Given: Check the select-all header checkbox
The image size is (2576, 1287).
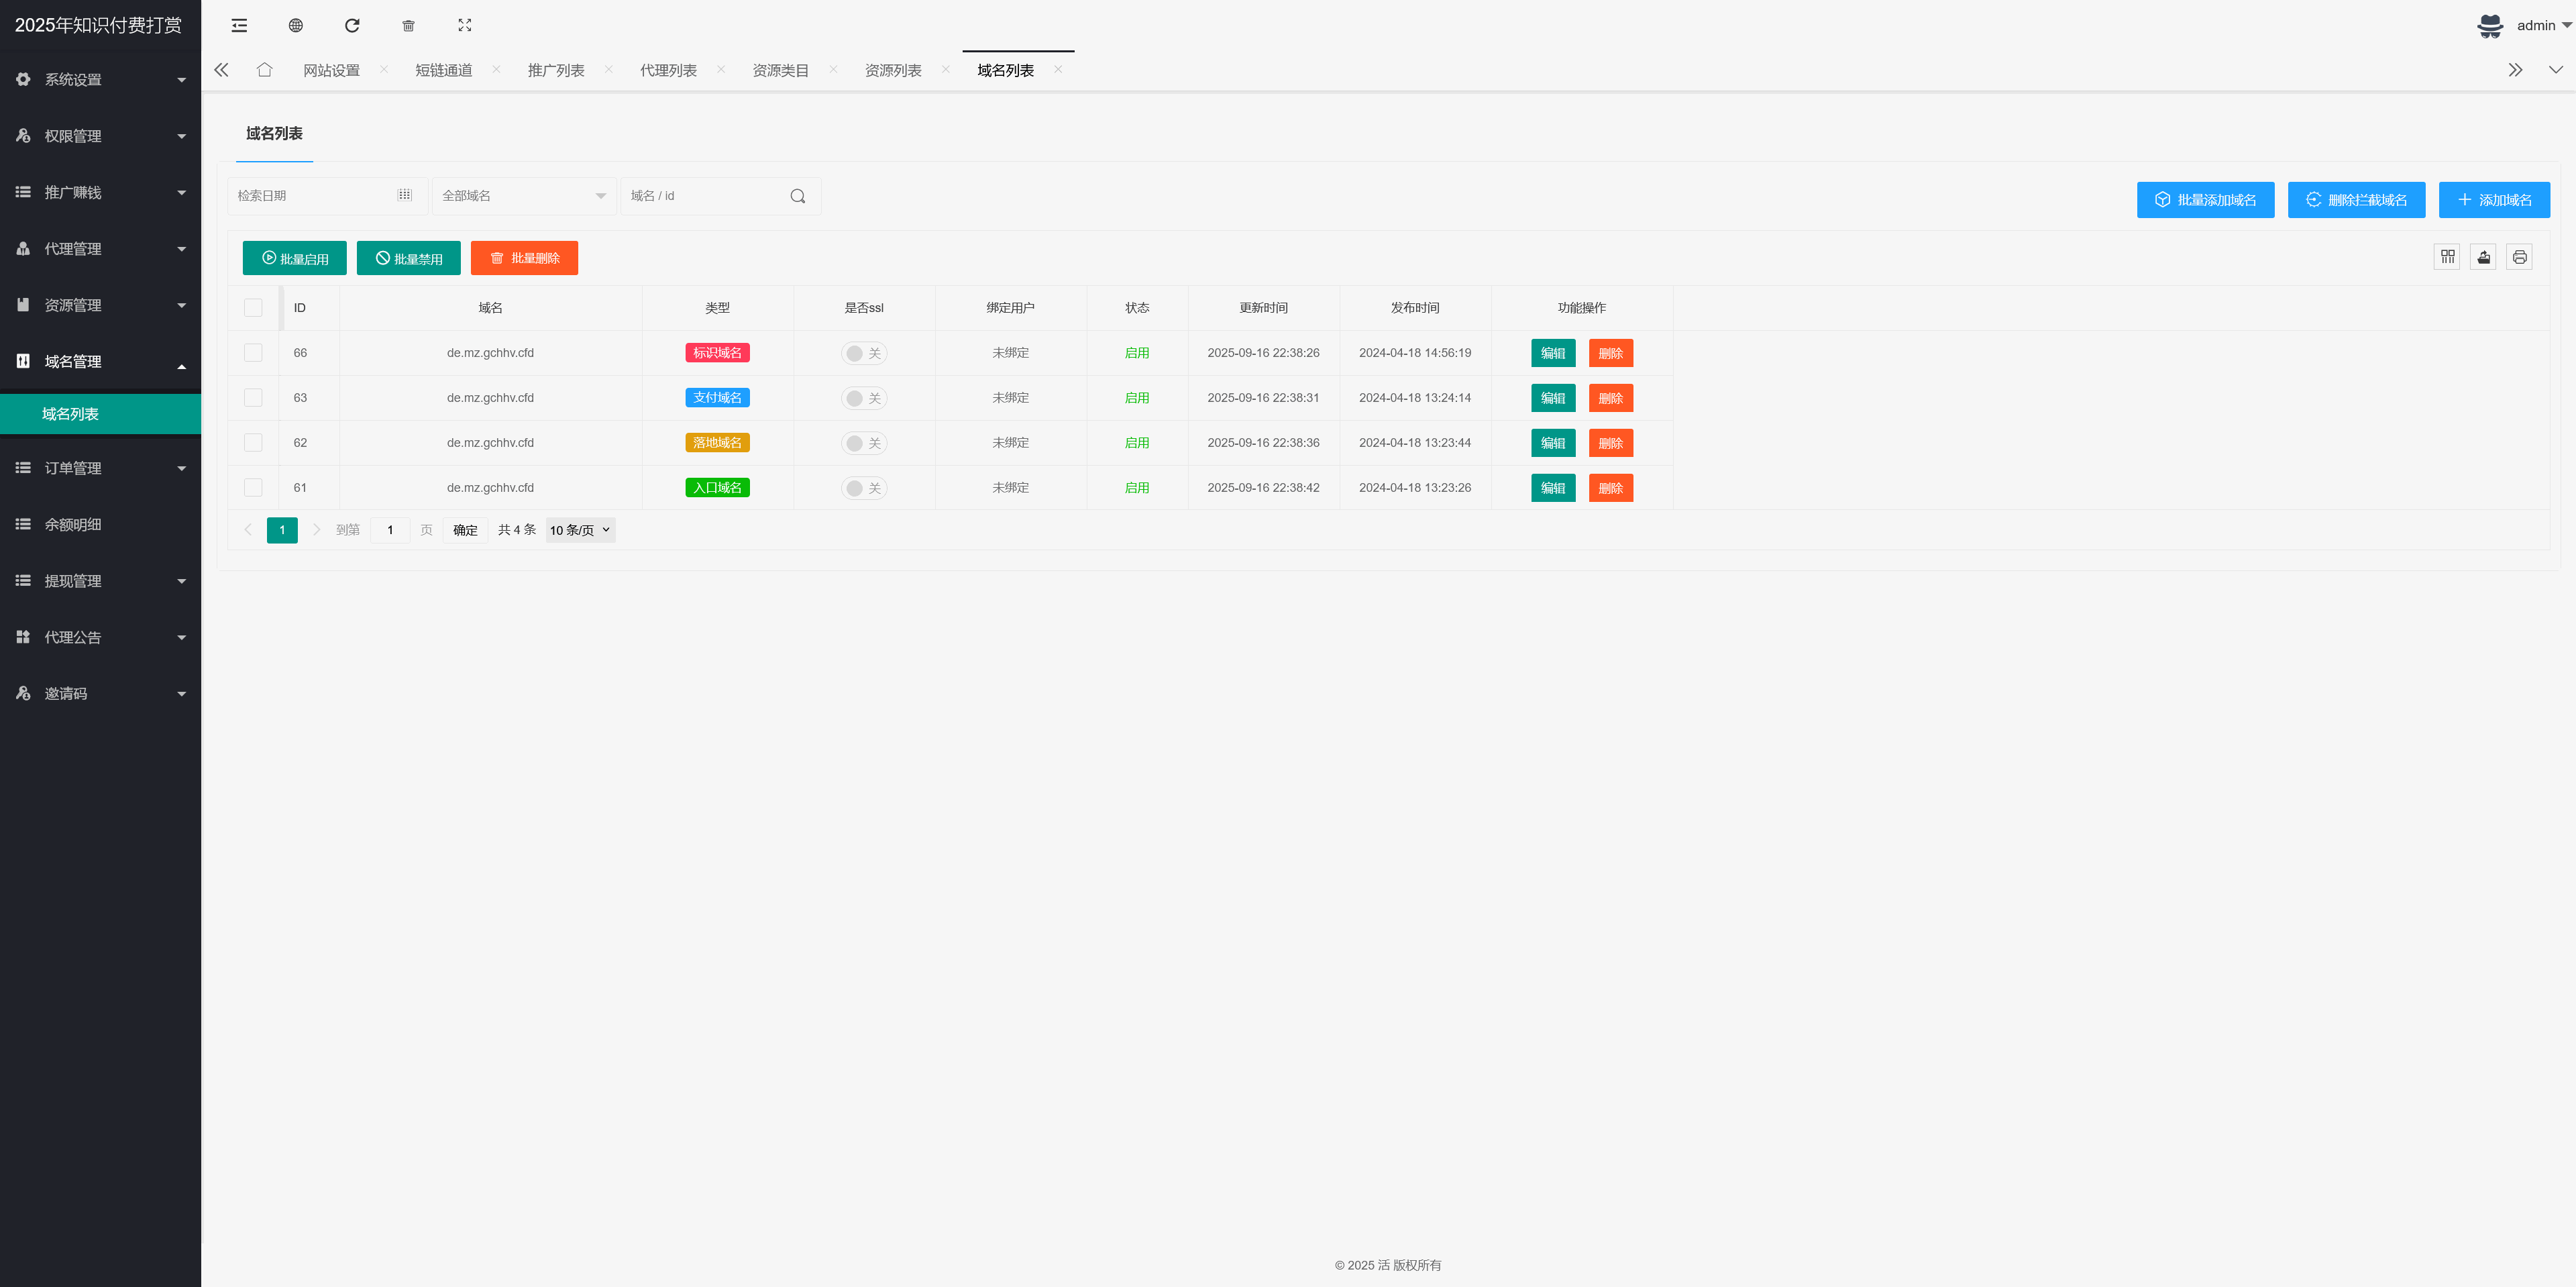Looking at the screenshot, I should click(253, 308).
